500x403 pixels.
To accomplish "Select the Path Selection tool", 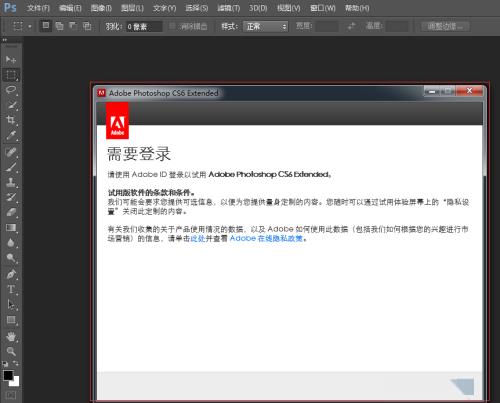I will (11, 305).
